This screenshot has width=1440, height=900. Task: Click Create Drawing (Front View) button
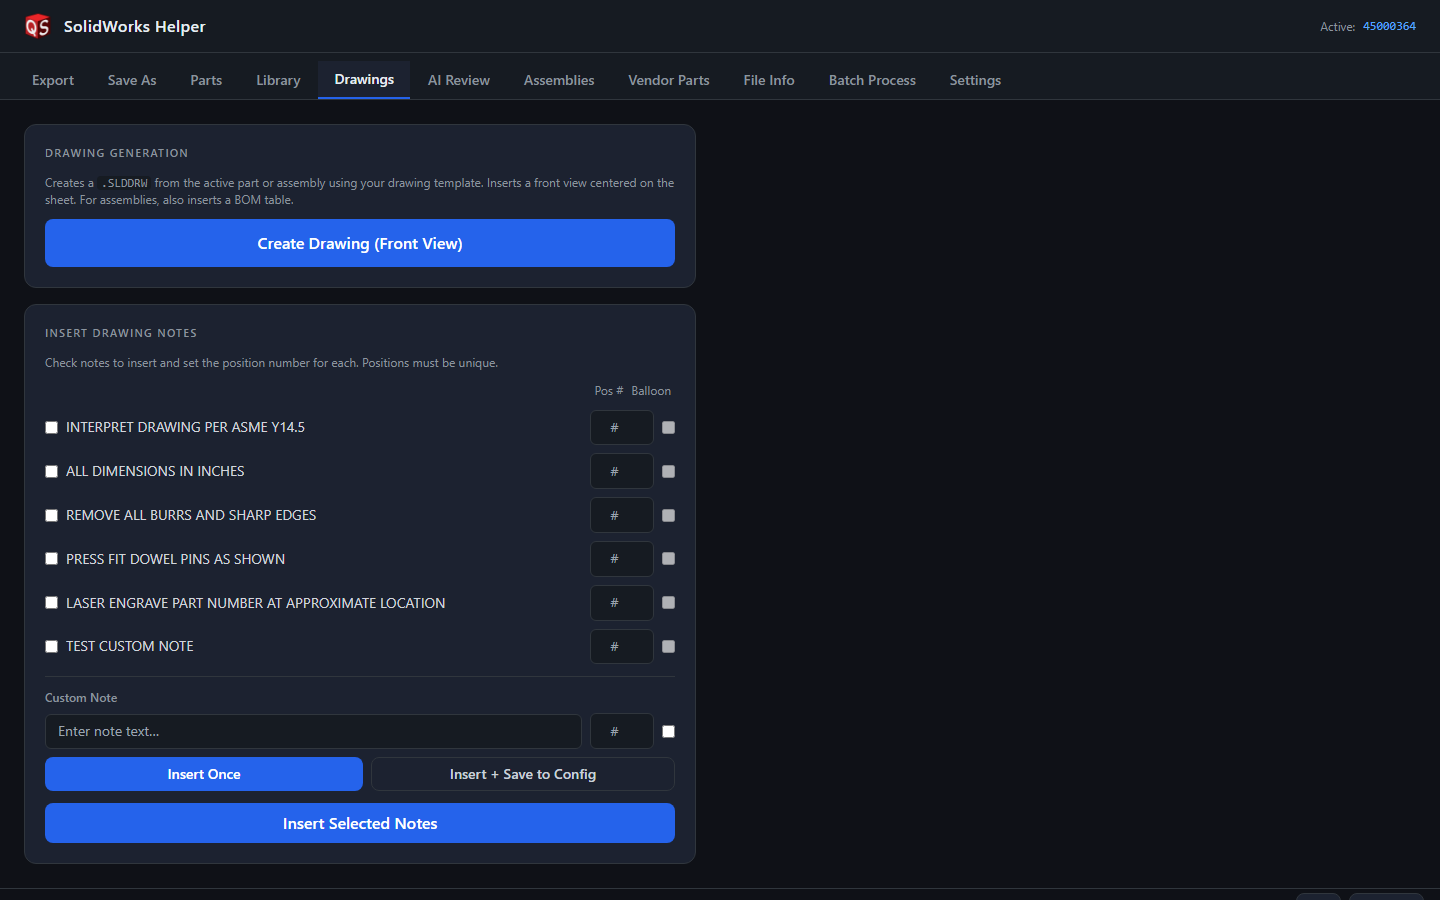360,243
